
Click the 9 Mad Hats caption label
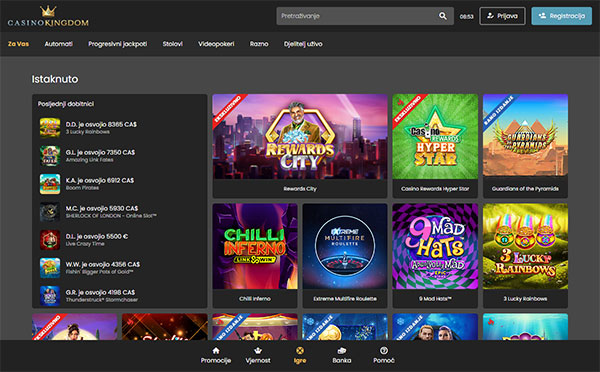click(x=435, y=299)
